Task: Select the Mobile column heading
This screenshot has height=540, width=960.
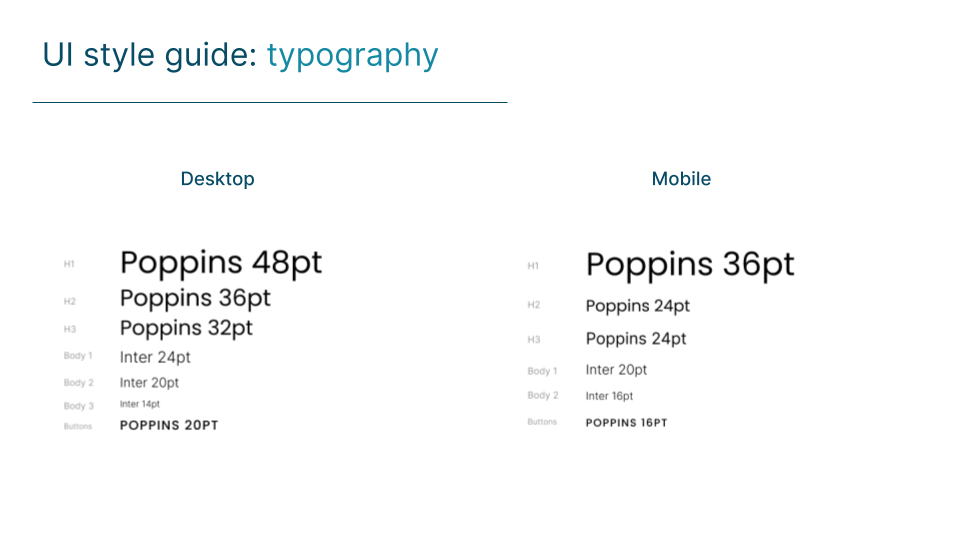Action: coord(681,179)
